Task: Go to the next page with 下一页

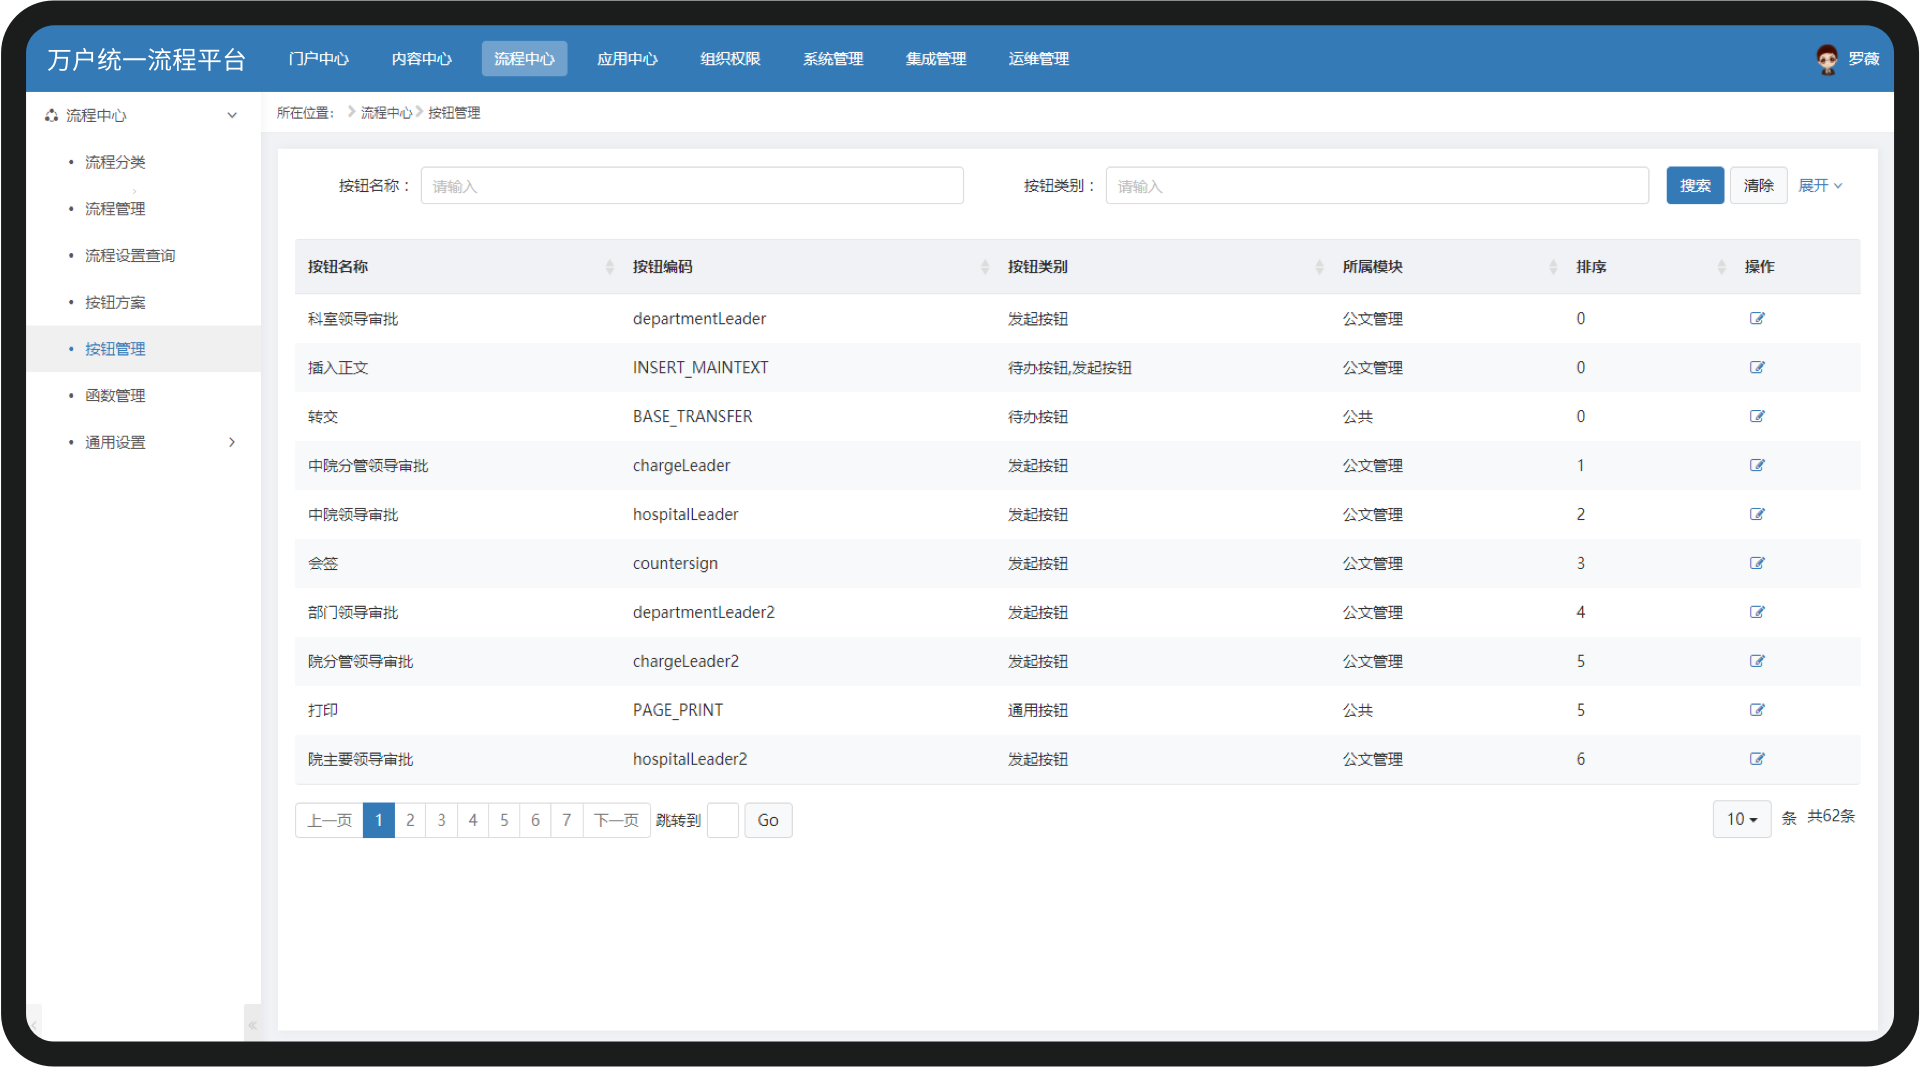Action: tap(616, 820)
